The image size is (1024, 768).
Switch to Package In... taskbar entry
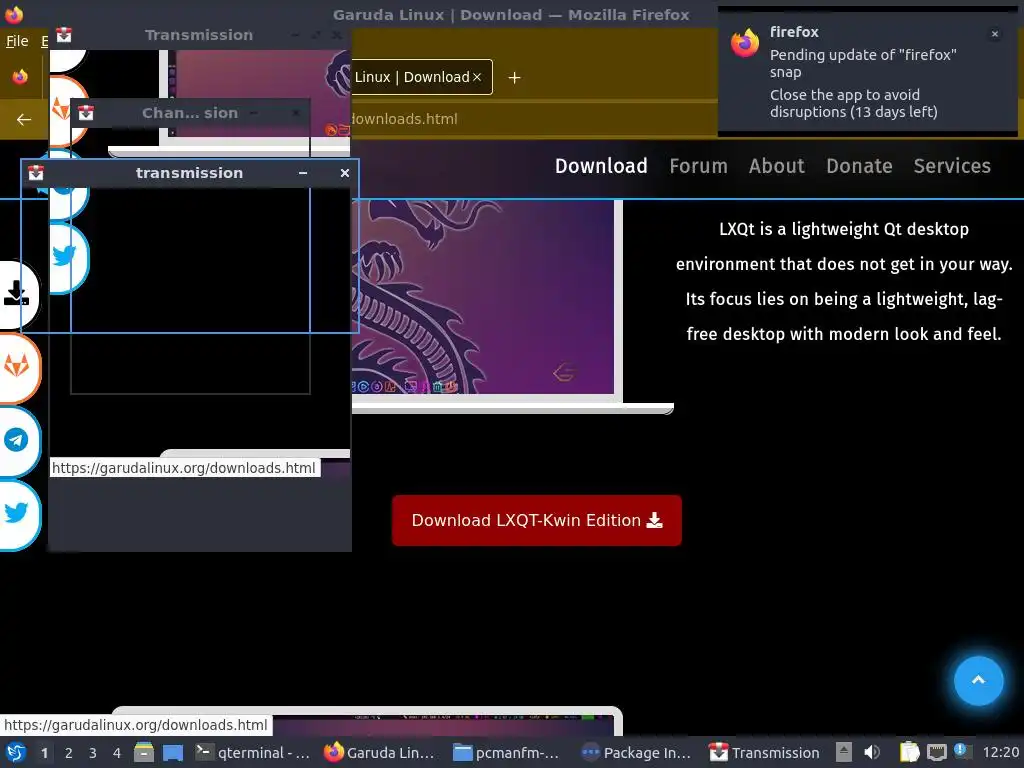tap(636, 752)
